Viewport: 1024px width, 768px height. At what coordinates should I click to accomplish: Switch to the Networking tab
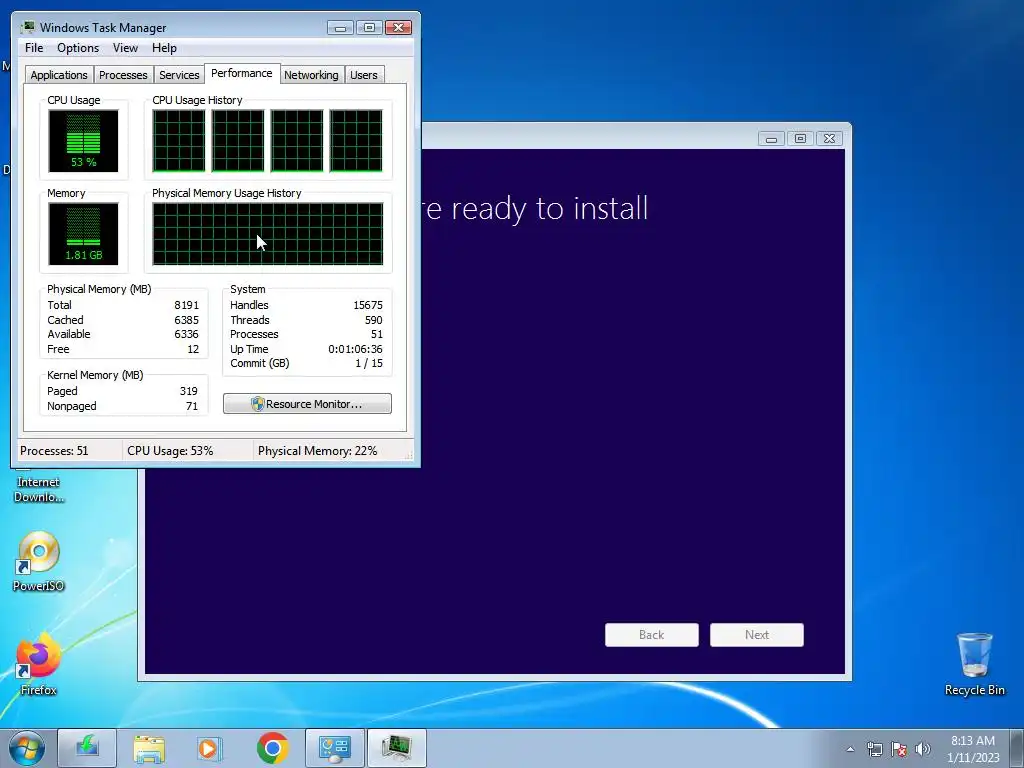click(x=311, y=74)
